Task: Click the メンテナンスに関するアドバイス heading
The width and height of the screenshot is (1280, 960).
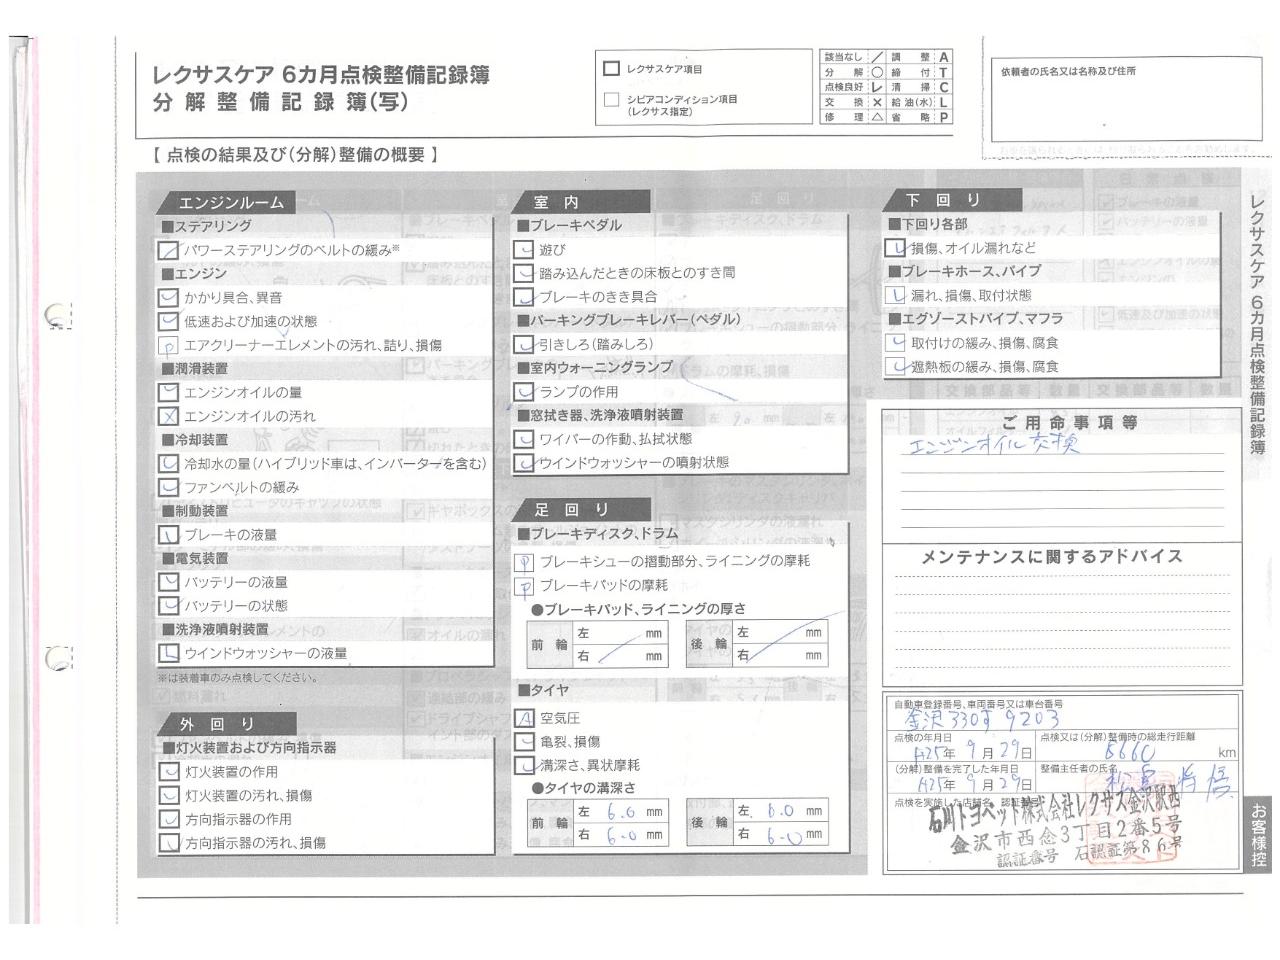Action: tap(1051, 557)
